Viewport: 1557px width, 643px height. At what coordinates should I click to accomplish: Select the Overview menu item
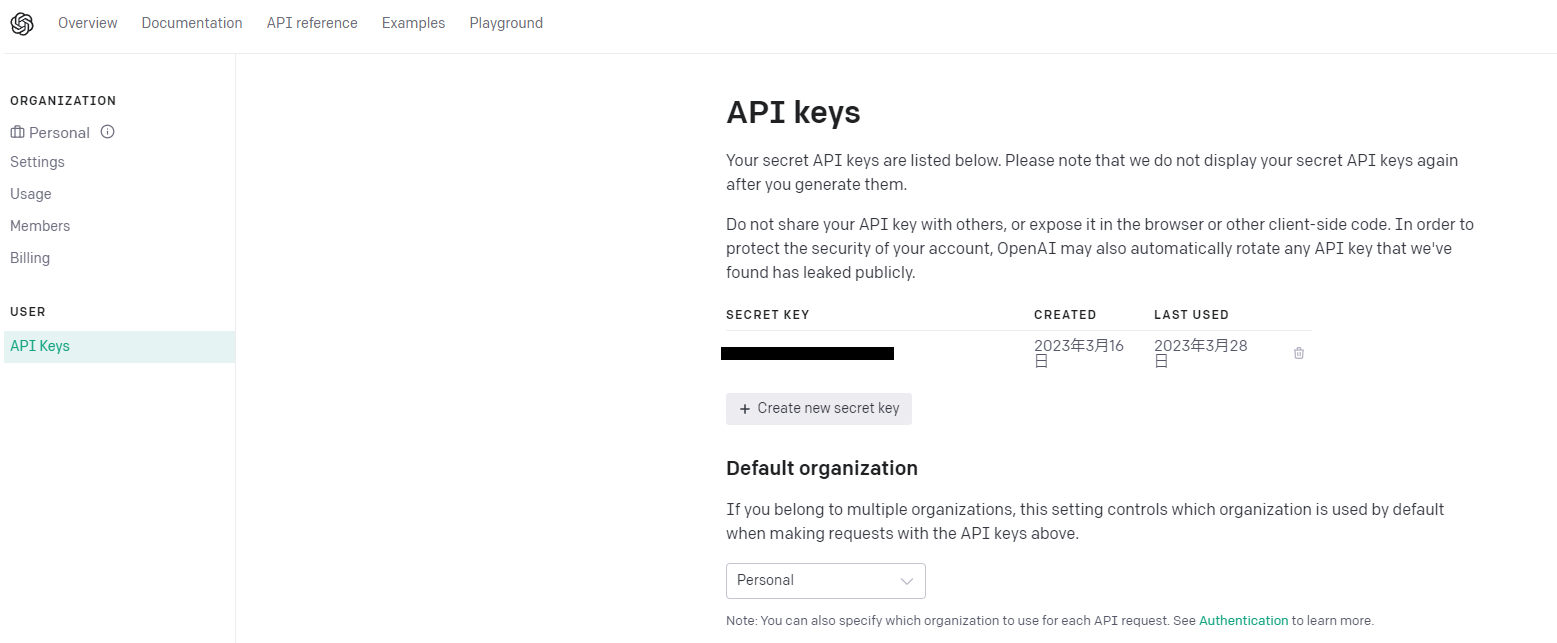87,22
